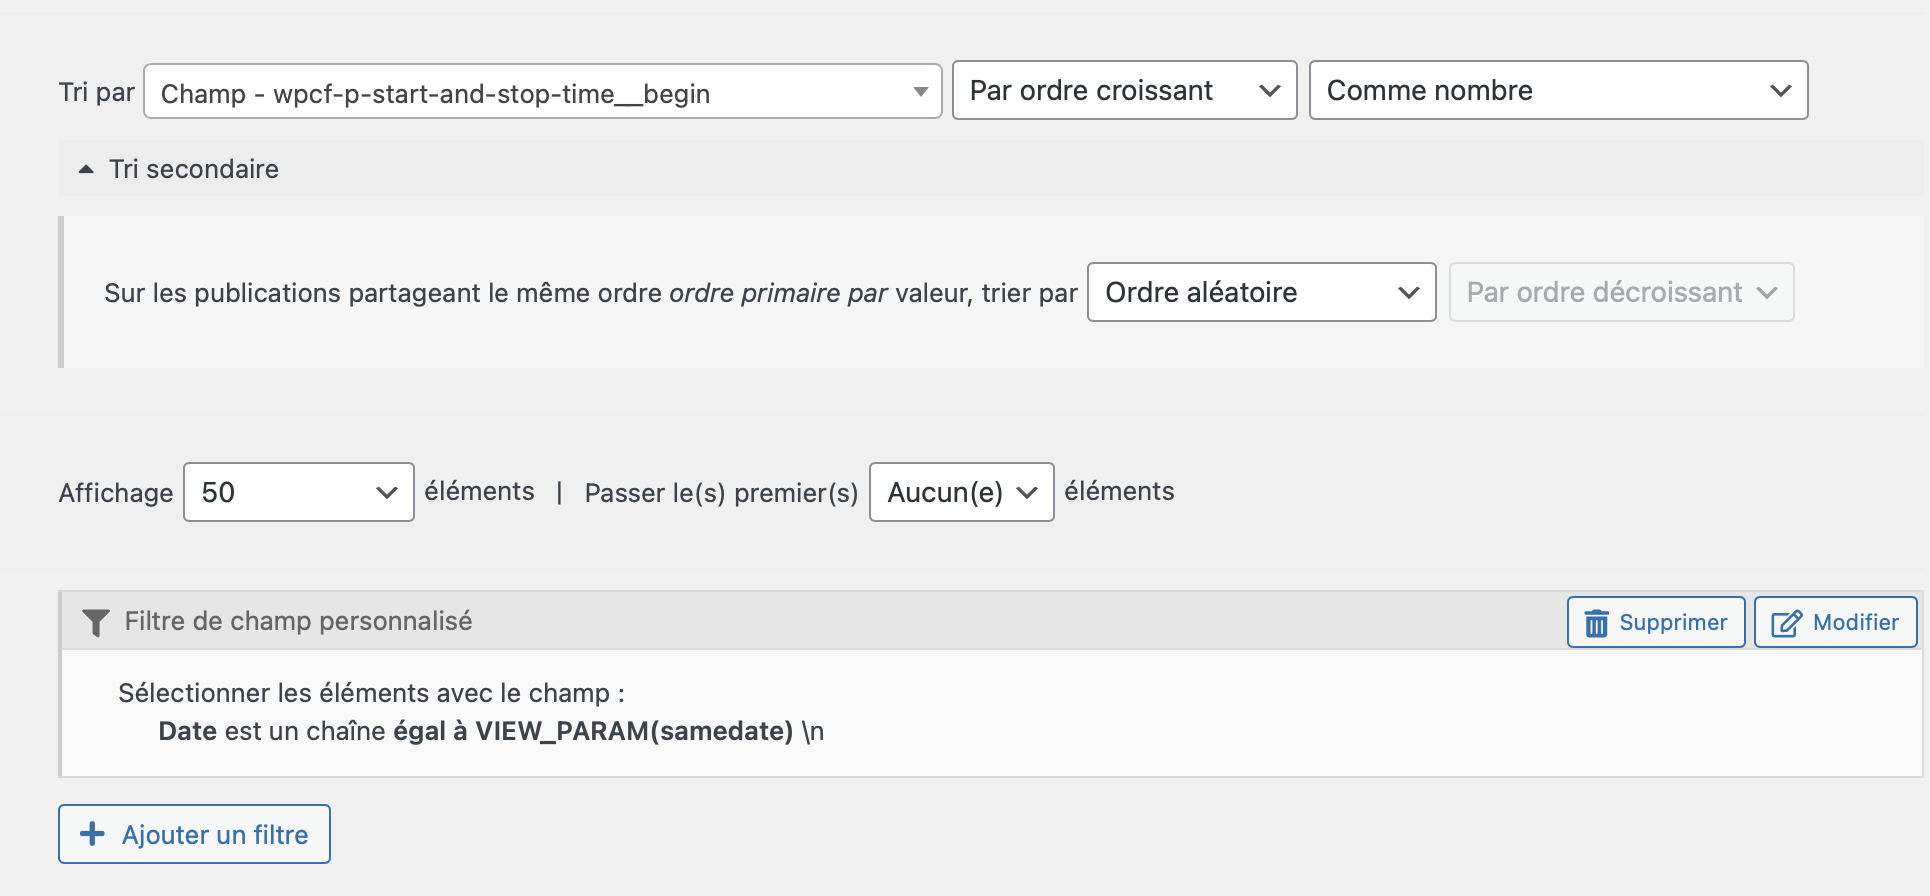The image size is (1930, 896).
Task: Click the pencil edit icon in Modifier
Action: pos(1786,623)
